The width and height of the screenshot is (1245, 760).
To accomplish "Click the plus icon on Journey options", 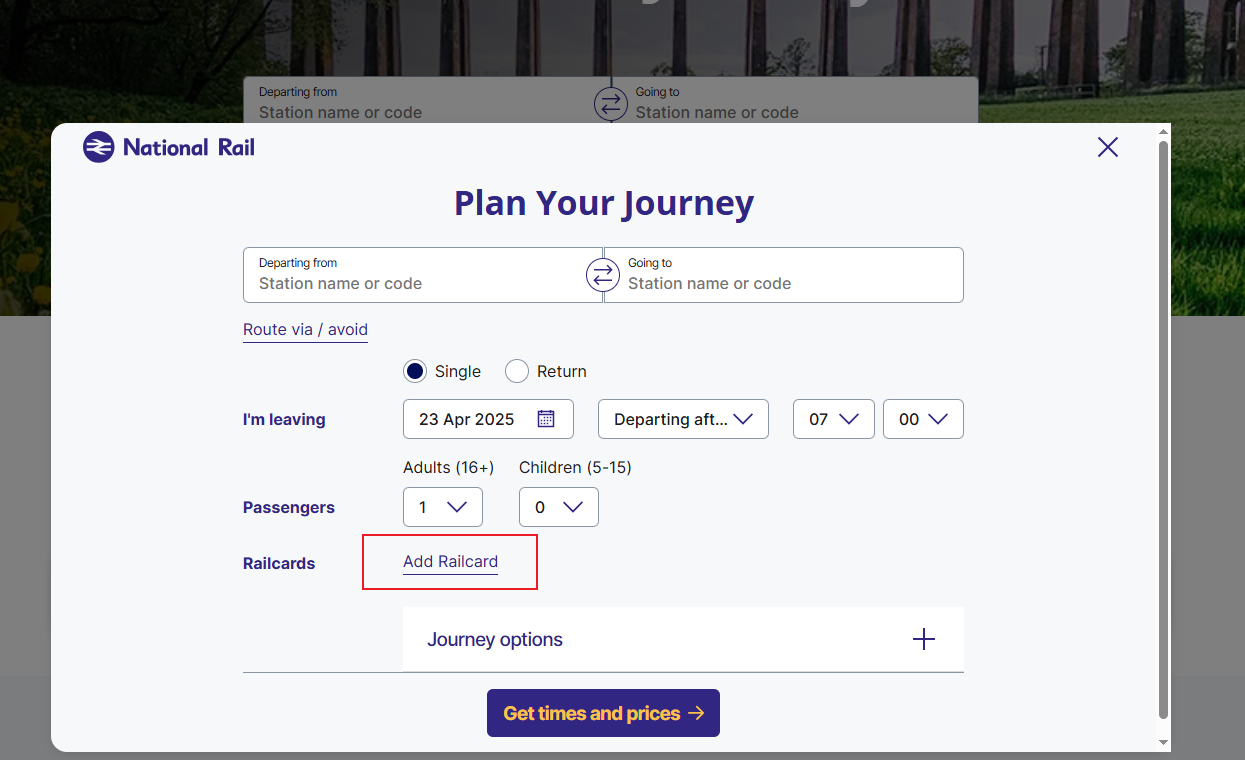I will 924,640.
